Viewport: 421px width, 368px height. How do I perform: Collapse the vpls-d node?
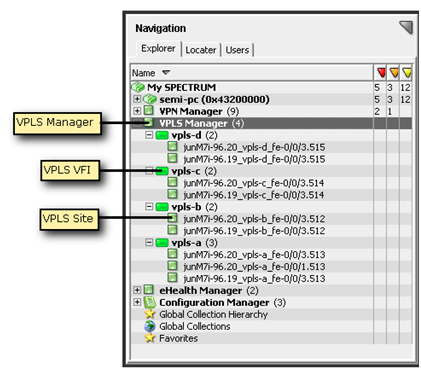pyautogui.click(x=149, y=135)
